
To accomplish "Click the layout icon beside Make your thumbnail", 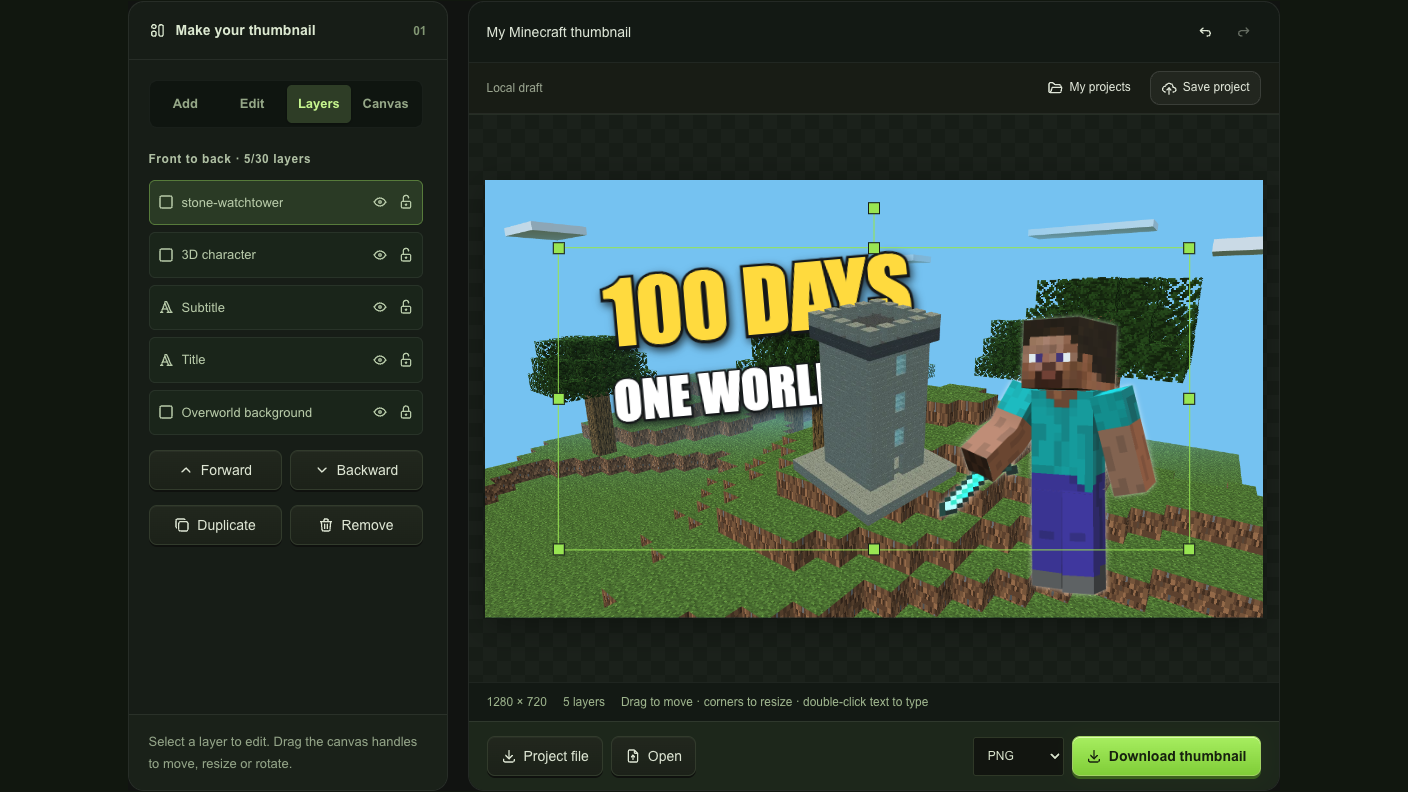I will pos(157,31).
